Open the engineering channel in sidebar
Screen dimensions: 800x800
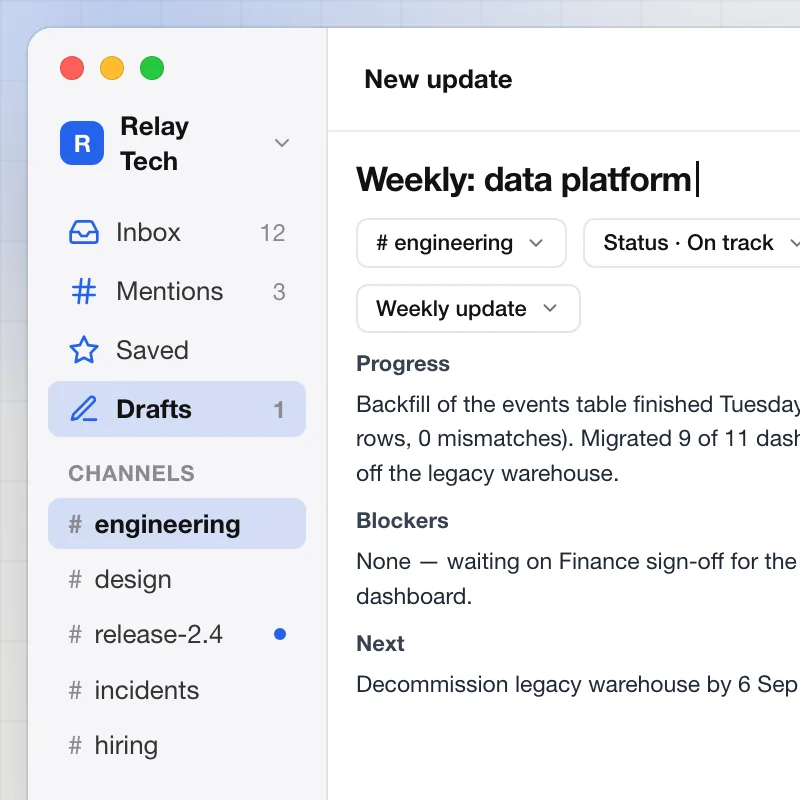coord(177,524)
